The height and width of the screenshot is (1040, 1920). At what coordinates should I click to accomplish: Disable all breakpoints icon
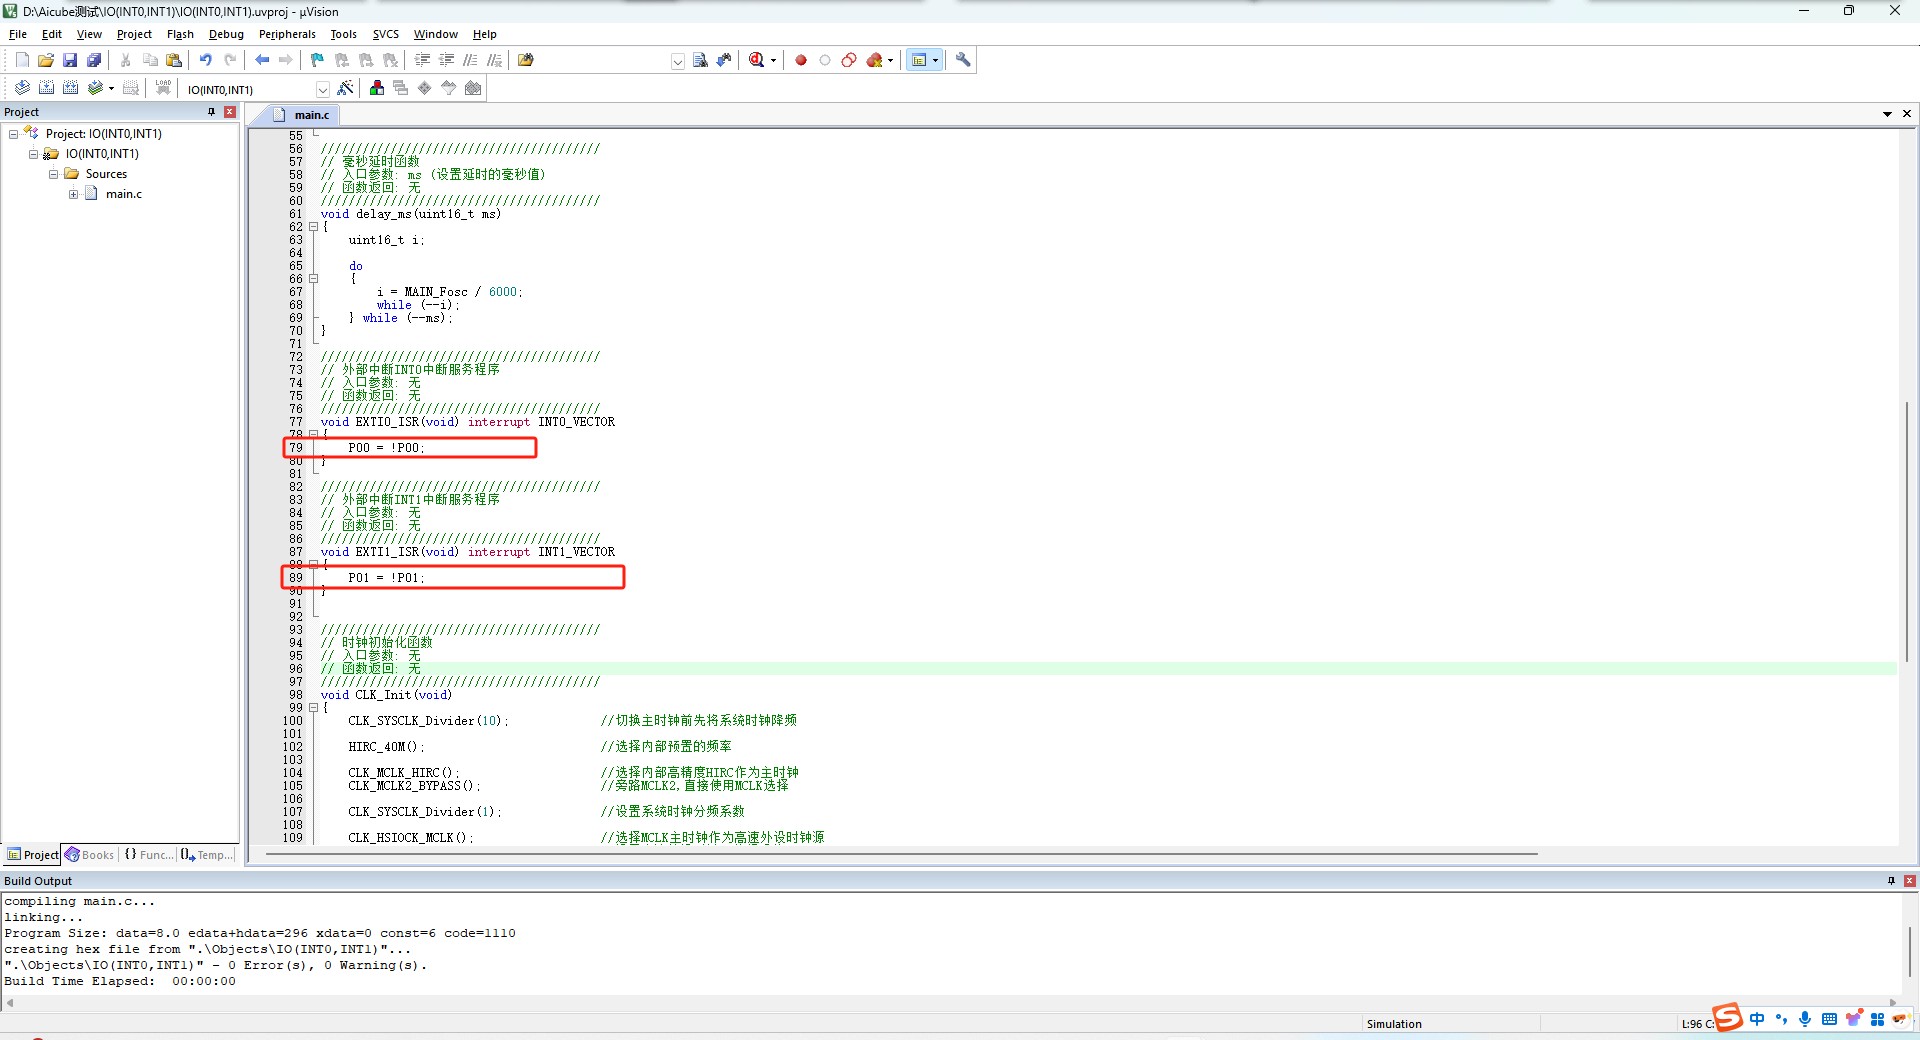(x=849, y=60)
